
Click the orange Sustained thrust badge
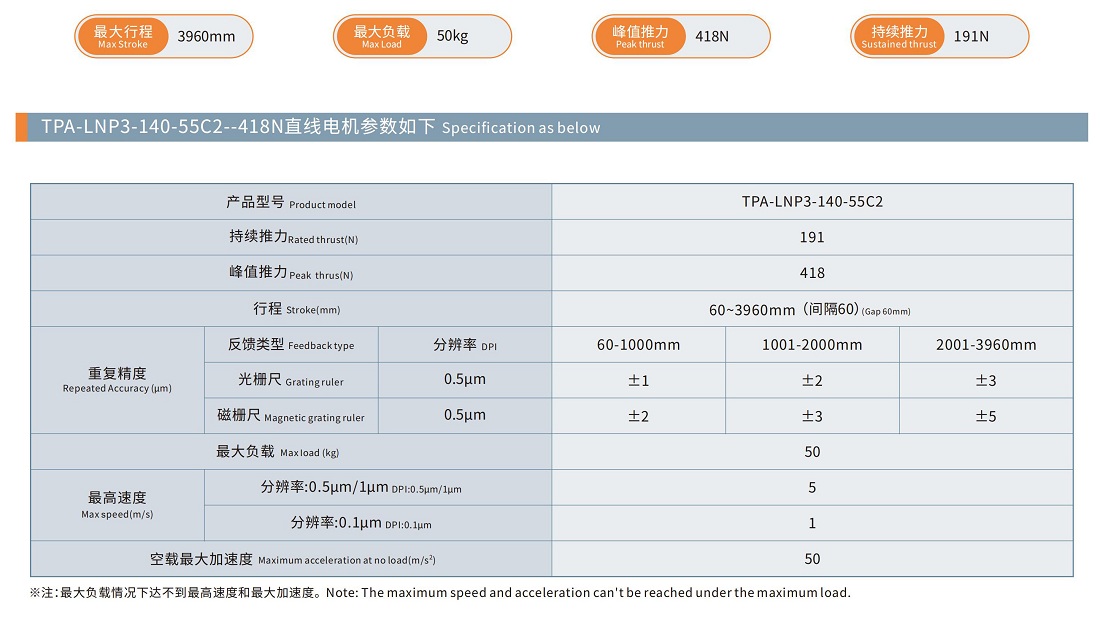click(x=898, y=37)
